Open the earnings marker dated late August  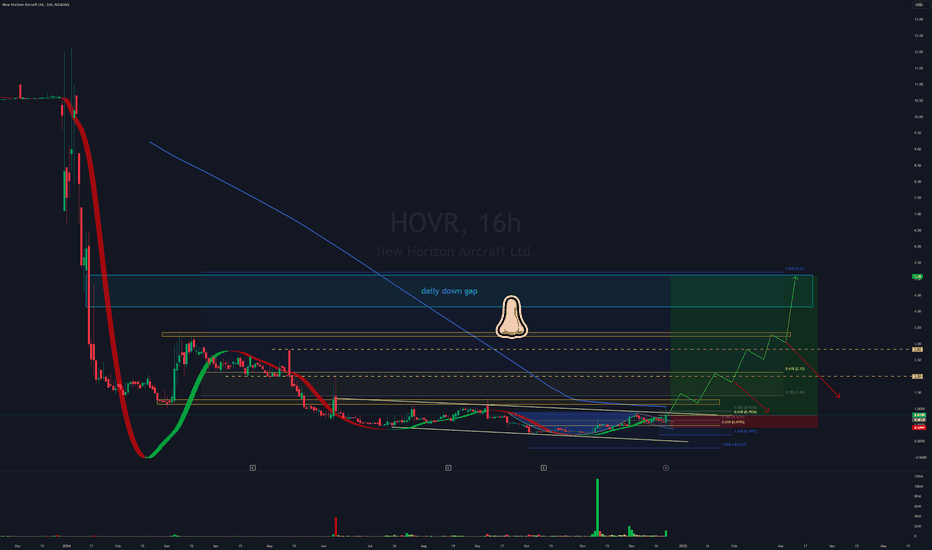[448, 468]
